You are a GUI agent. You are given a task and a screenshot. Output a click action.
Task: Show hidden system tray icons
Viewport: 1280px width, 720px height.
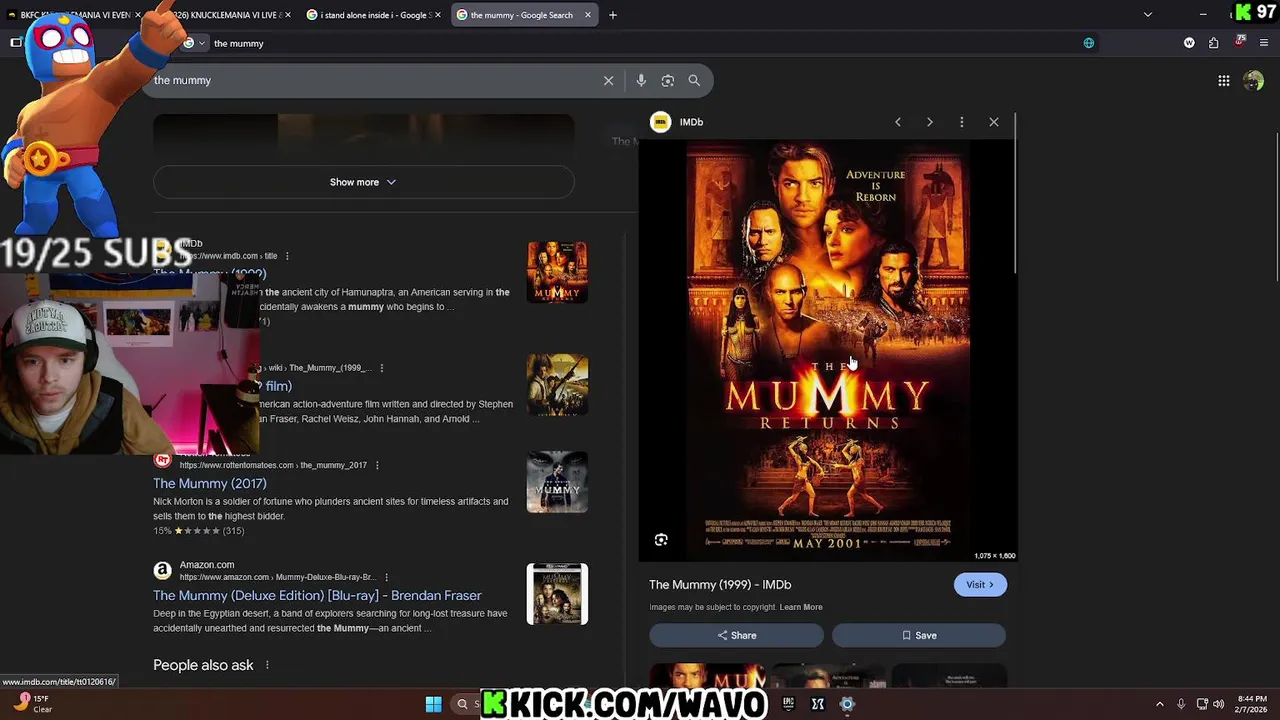click(1160, 704)
